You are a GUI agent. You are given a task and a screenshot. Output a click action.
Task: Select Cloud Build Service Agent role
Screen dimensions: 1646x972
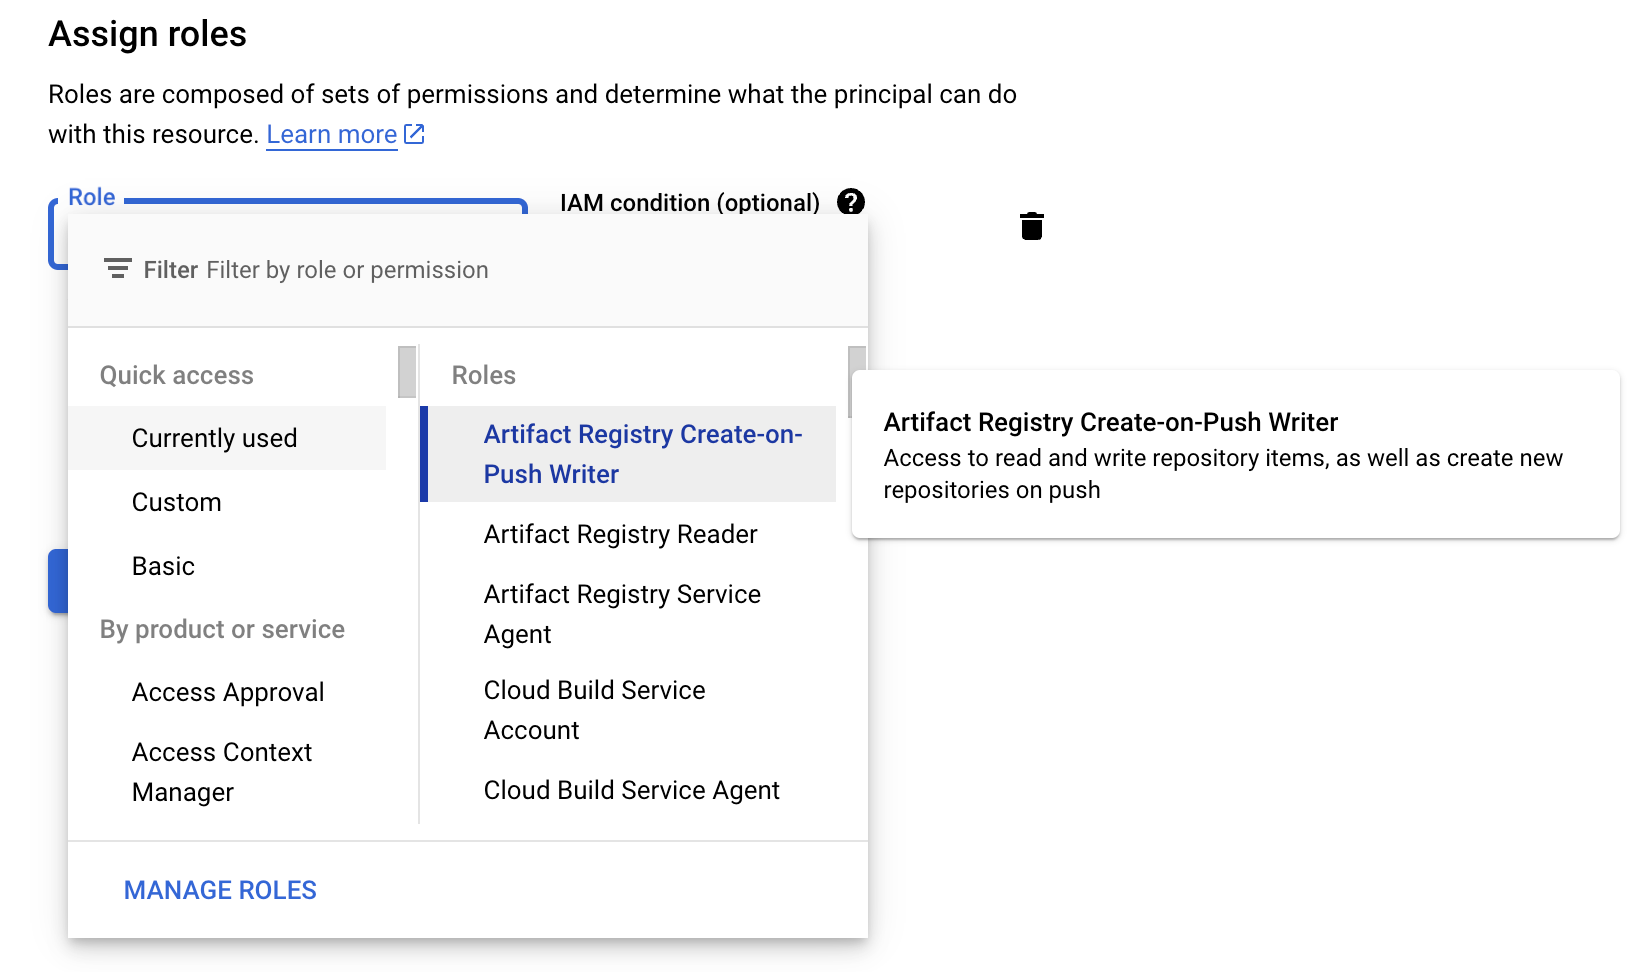(628, 790)
